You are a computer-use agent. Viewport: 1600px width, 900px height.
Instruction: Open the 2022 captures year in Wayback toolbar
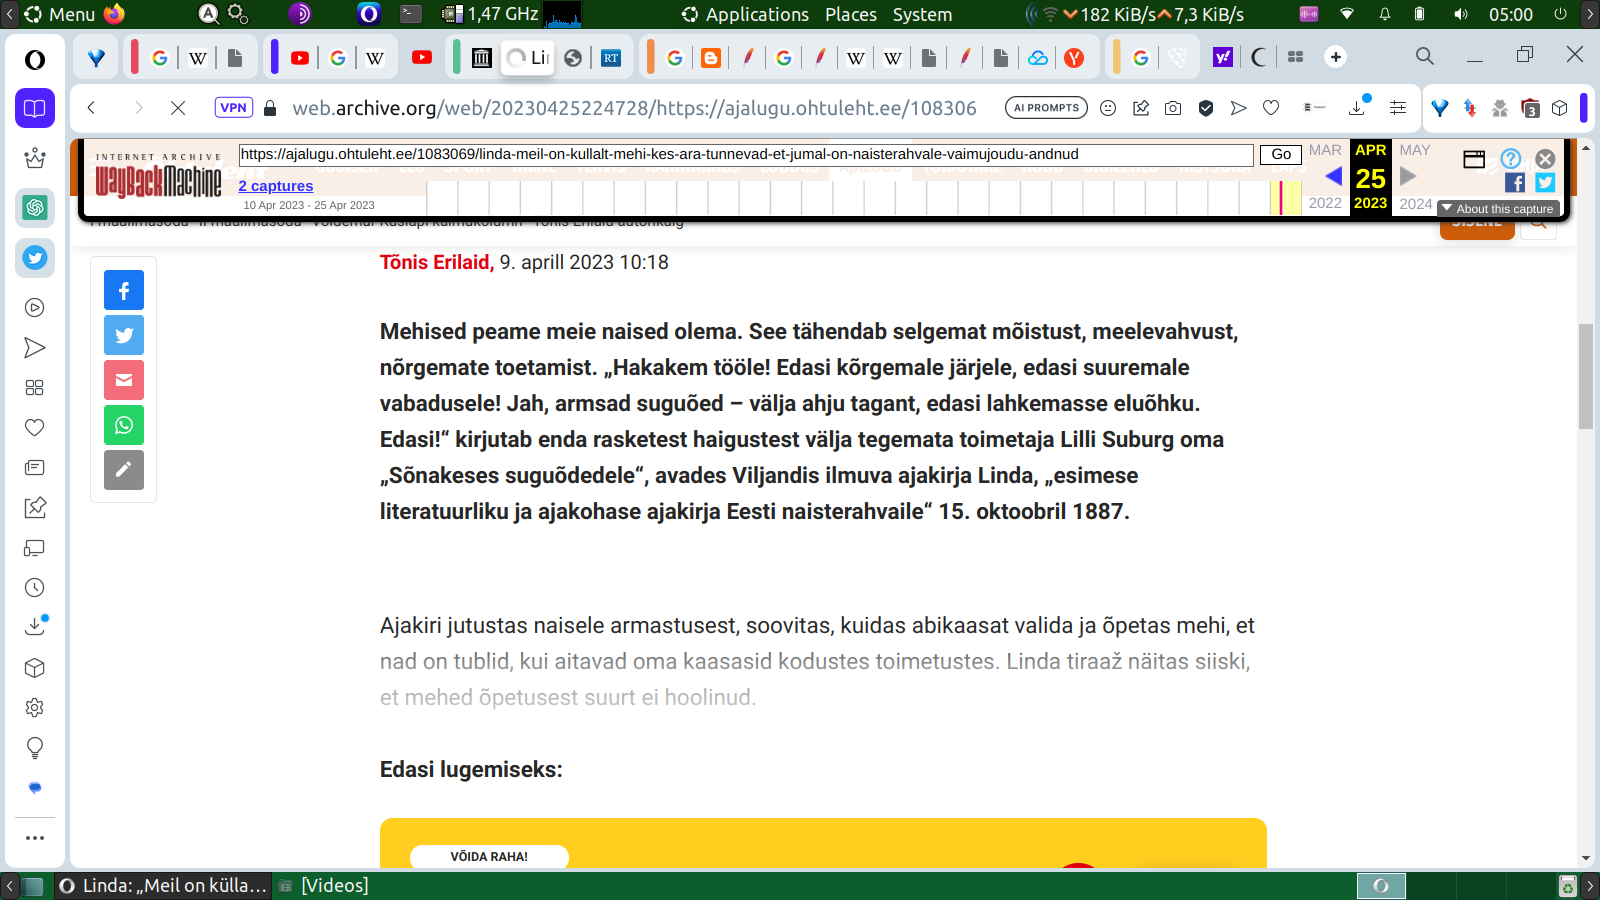point(1325,203)
